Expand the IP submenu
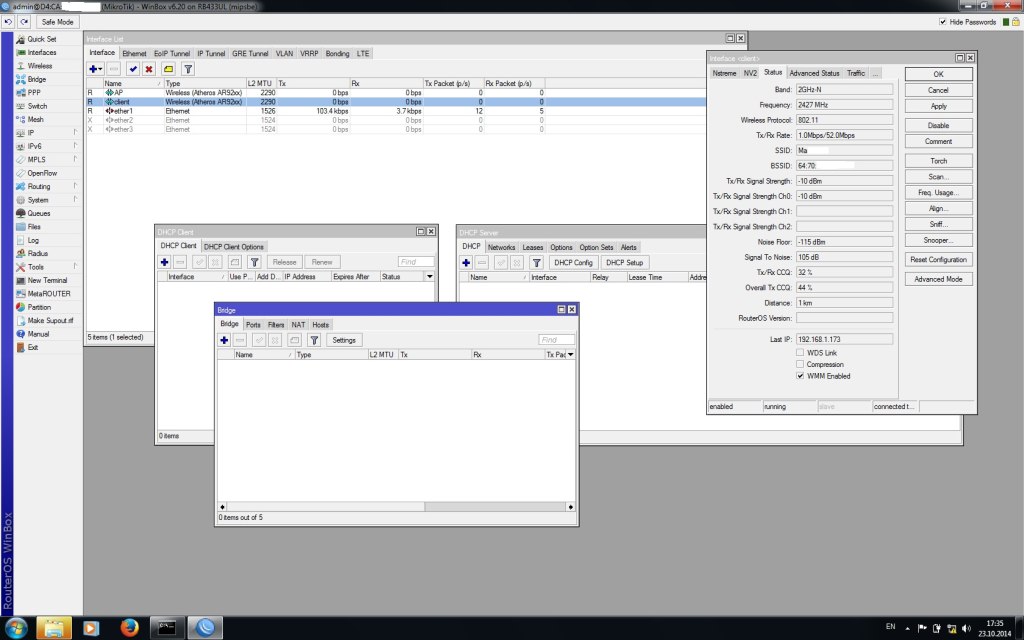Image resolution: width=1024 pixels, height=640 pixels. (x=75, y=133)
